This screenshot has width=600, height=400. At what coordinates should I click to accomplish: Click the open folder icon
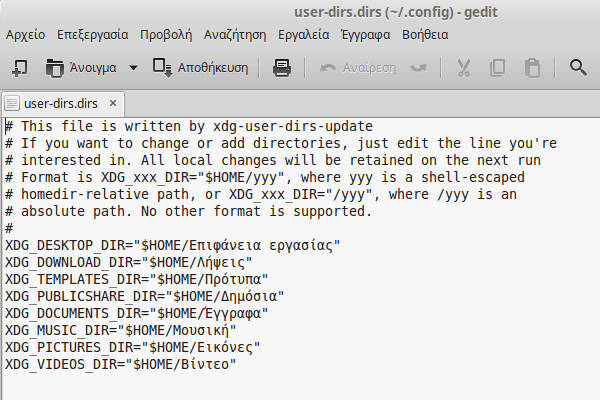pos(55,68)
